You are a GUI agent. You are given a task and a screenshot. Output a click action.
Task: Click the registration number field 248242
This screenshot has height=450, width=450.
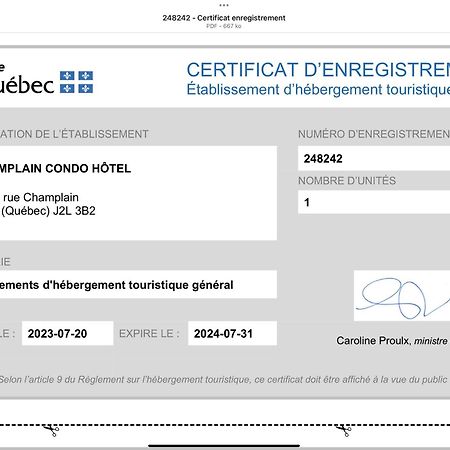point(374,158)
